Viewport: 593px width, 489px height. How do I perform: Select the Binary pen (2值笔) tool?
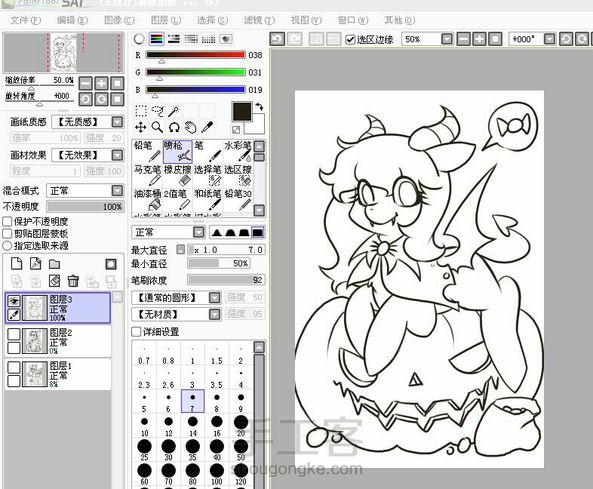coord(177,200)
